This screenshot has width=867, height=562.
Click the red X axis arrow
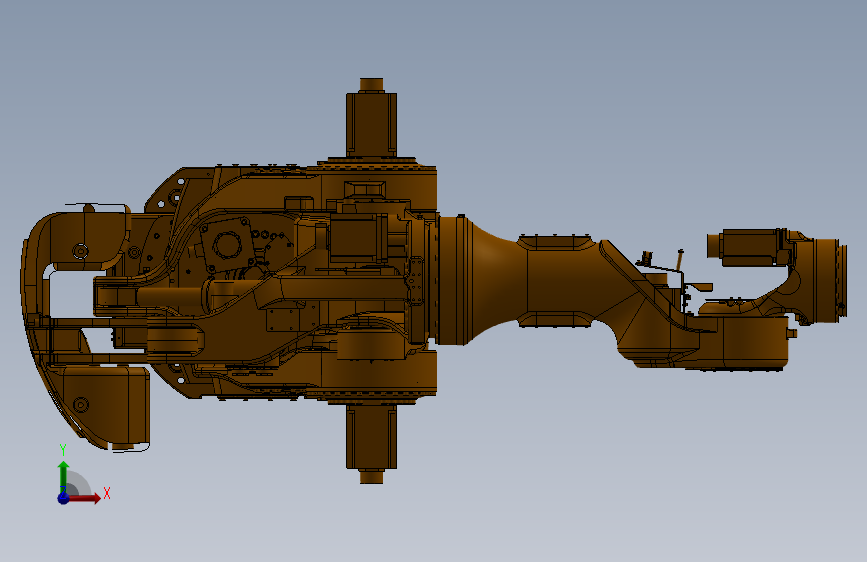pyautogui.click(x=84, y=498)
